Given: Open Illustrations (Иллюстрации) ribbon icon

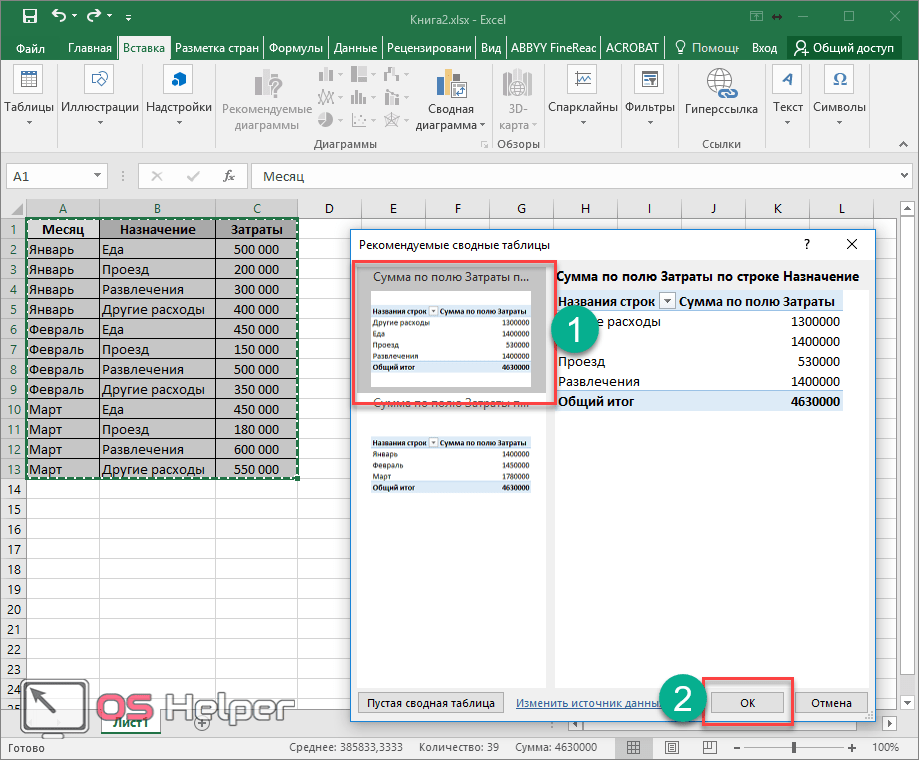Looking at the screenshot, I should pyautogui.click(x=100, y=81).
